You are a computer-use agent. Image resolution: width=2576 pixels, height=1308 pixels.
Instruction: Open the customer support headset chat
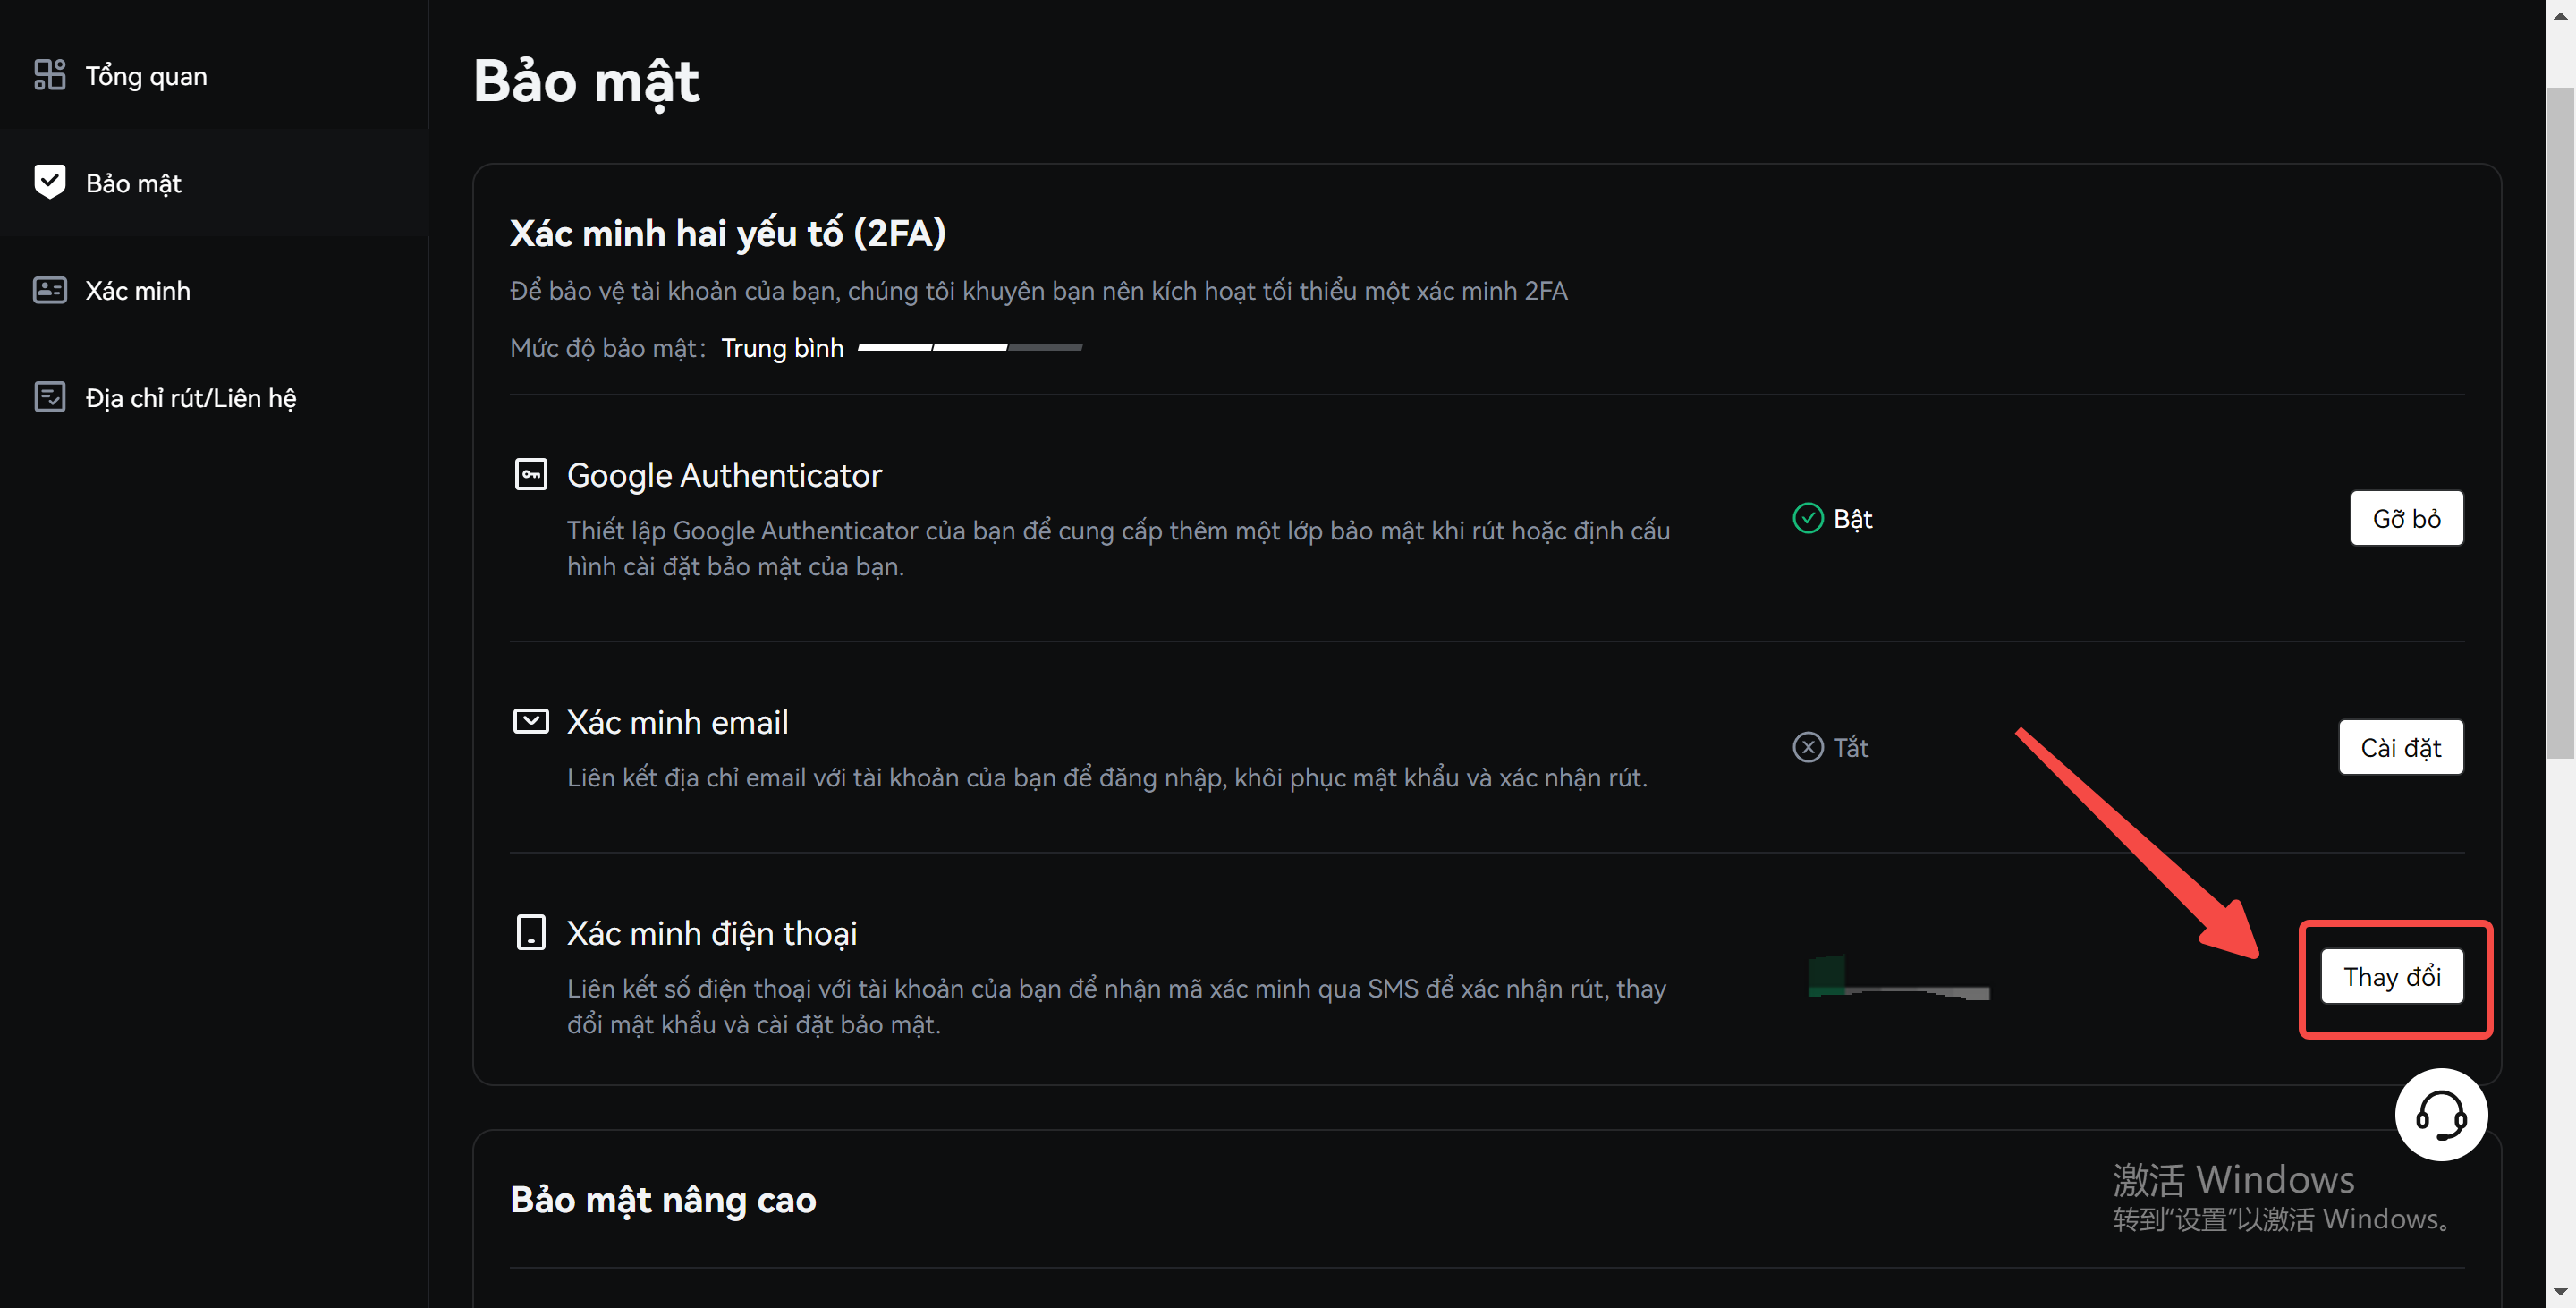coord(2440,1115)
